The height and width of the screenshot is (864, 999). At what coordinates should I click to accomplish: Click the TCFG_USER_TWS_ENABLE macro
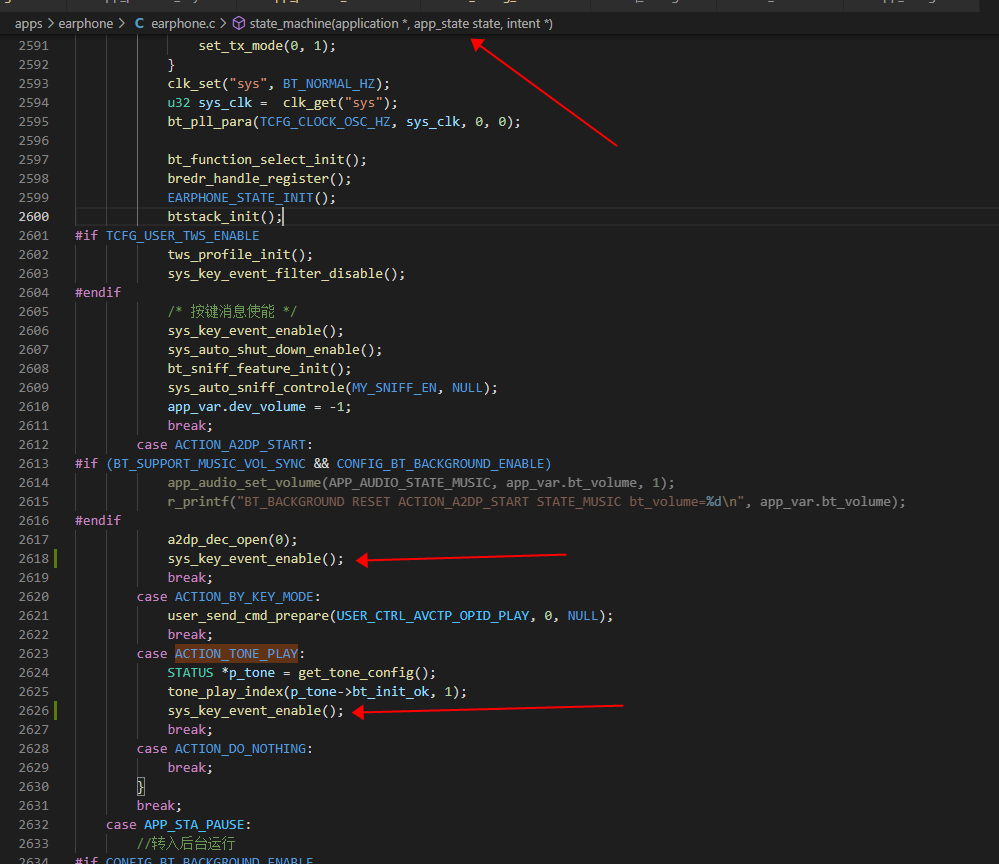click(x=182, y=236)
